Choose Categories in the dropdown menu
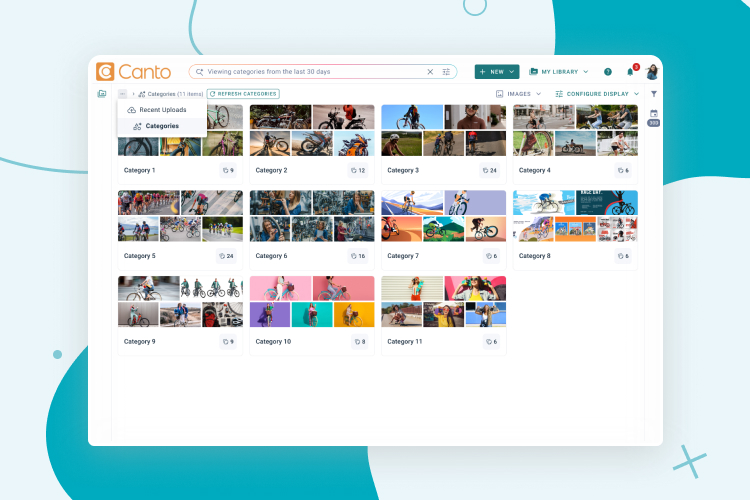The height and width of the screenshot is (500, 750). (161, 126)
